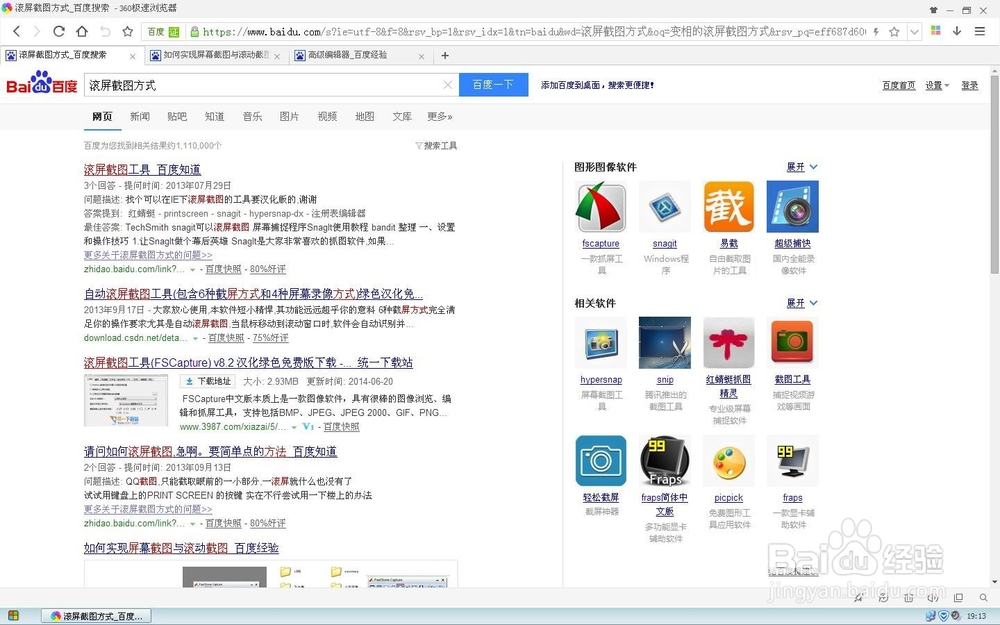
Task: Switch to browser tab 如何实现屏幕截图与滚动截图
Action: click(x=216, y=55)
